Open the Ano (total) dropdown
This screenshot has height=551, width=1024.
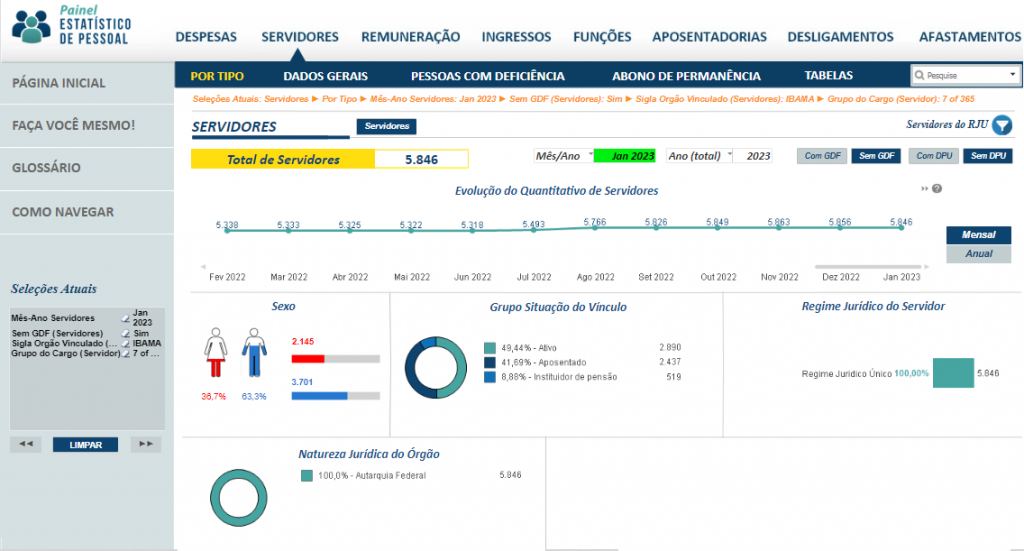(731, 155)
